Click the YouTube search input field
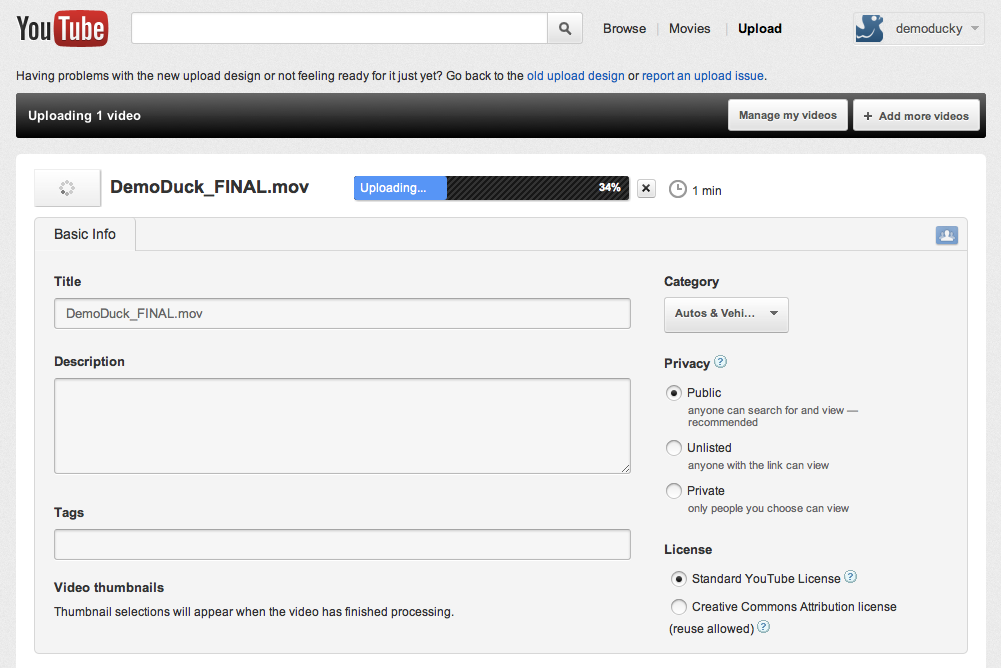The height and width of the screenshot is (668, 1001). point(340,28)
